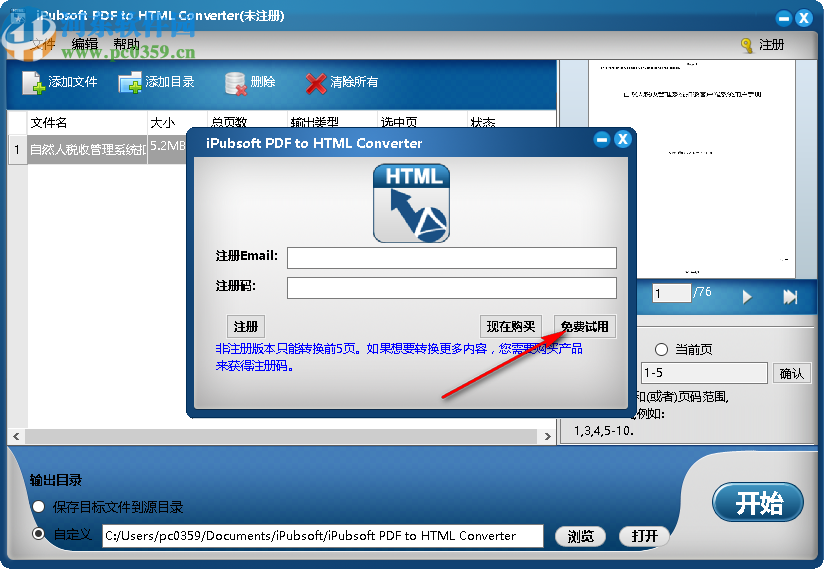
Task: Minimize the registration dialog
Action: (602, 139)
